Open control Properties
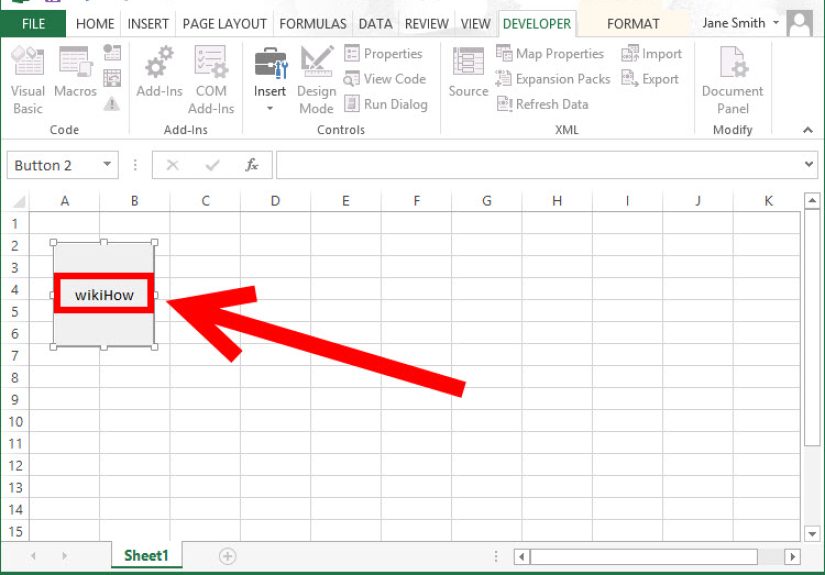The image size is (825, 575). click(x=383, y=54)
